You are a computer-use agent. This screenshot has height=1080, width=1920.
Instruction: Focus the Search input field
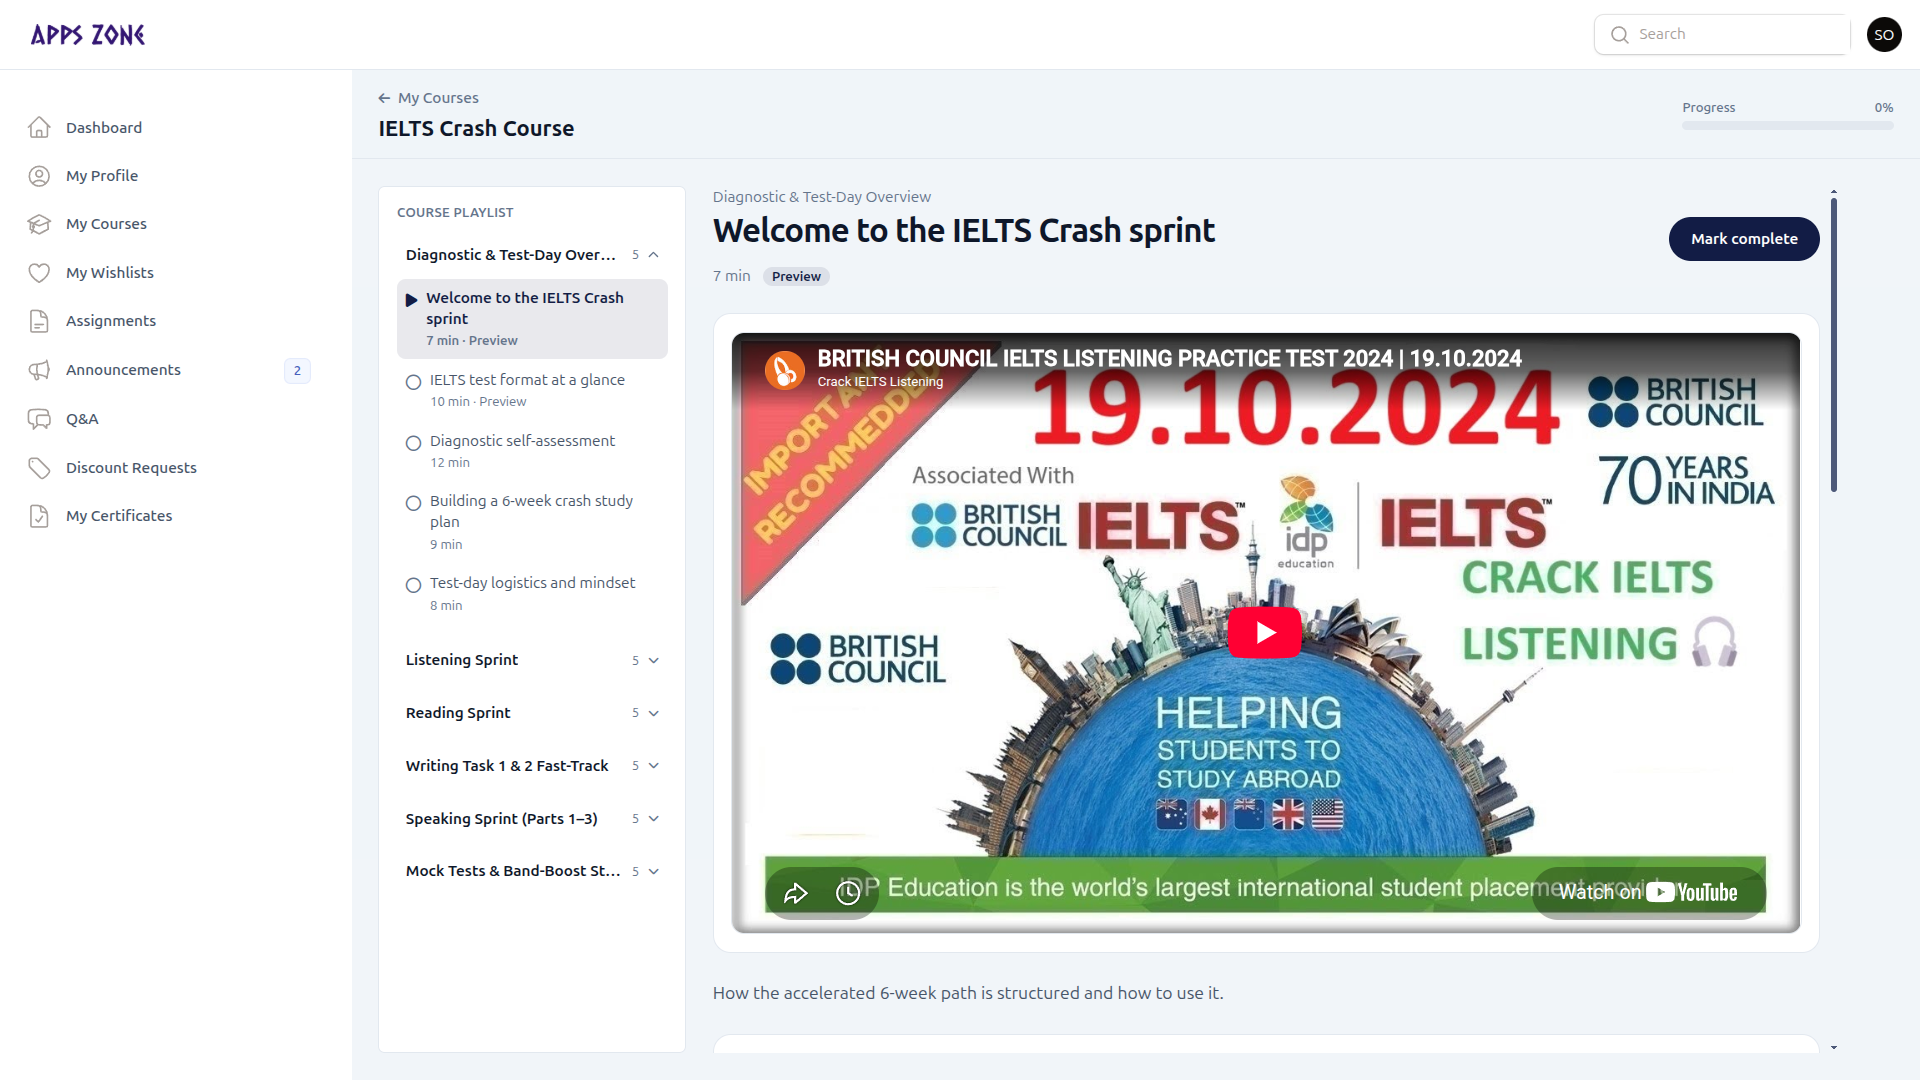(x=1722, y=35)
